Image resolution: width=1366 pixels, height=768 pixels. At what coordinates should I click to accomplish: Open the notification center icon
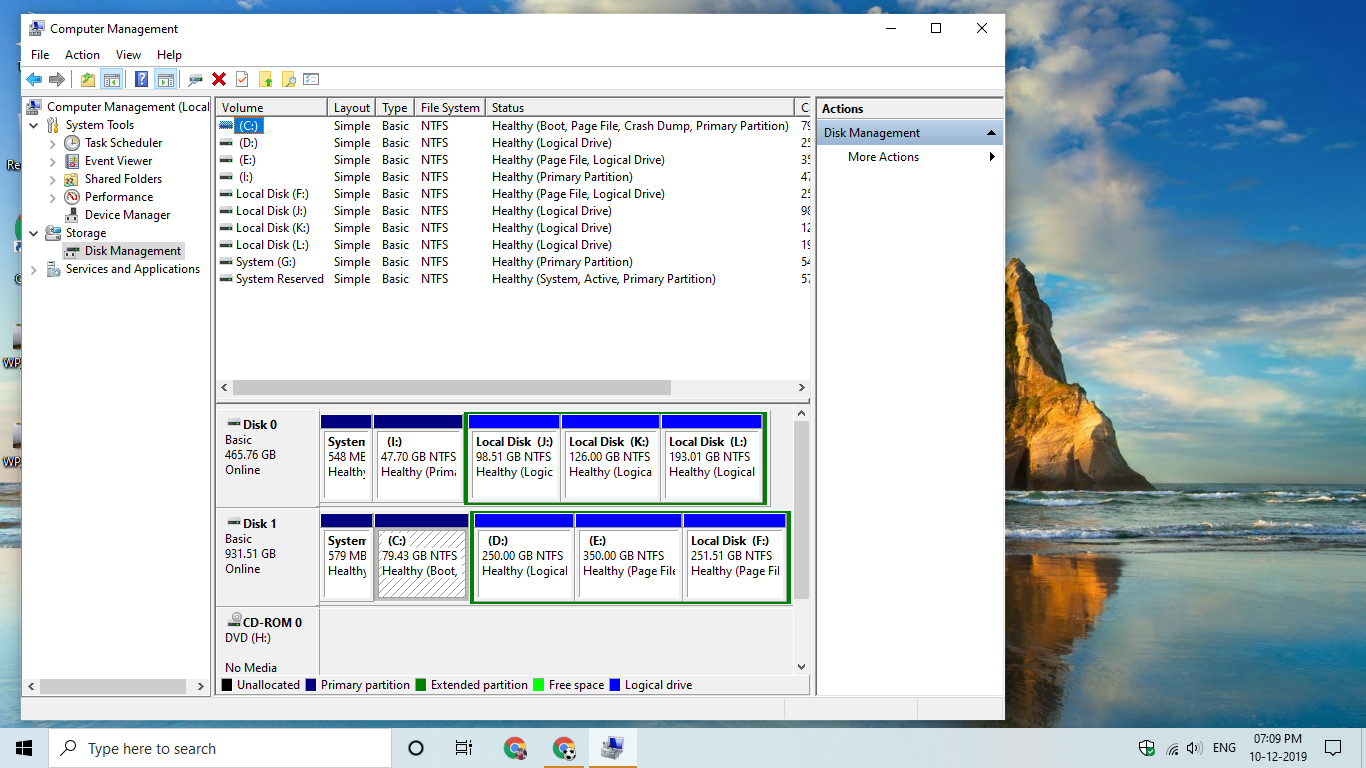pyautogui.click(x=1332, y=748)
